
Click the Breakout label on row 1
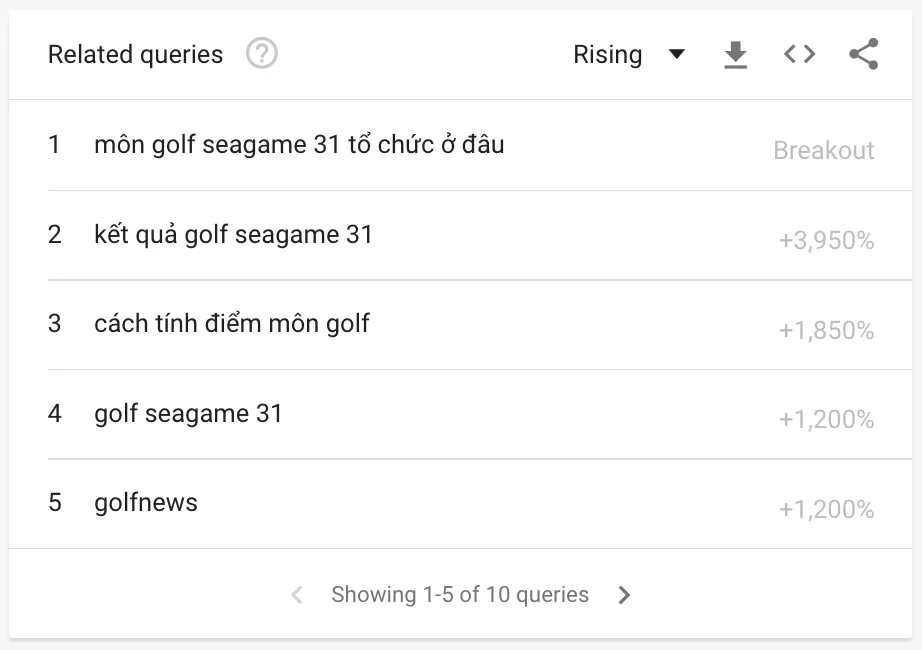[824, 150]
